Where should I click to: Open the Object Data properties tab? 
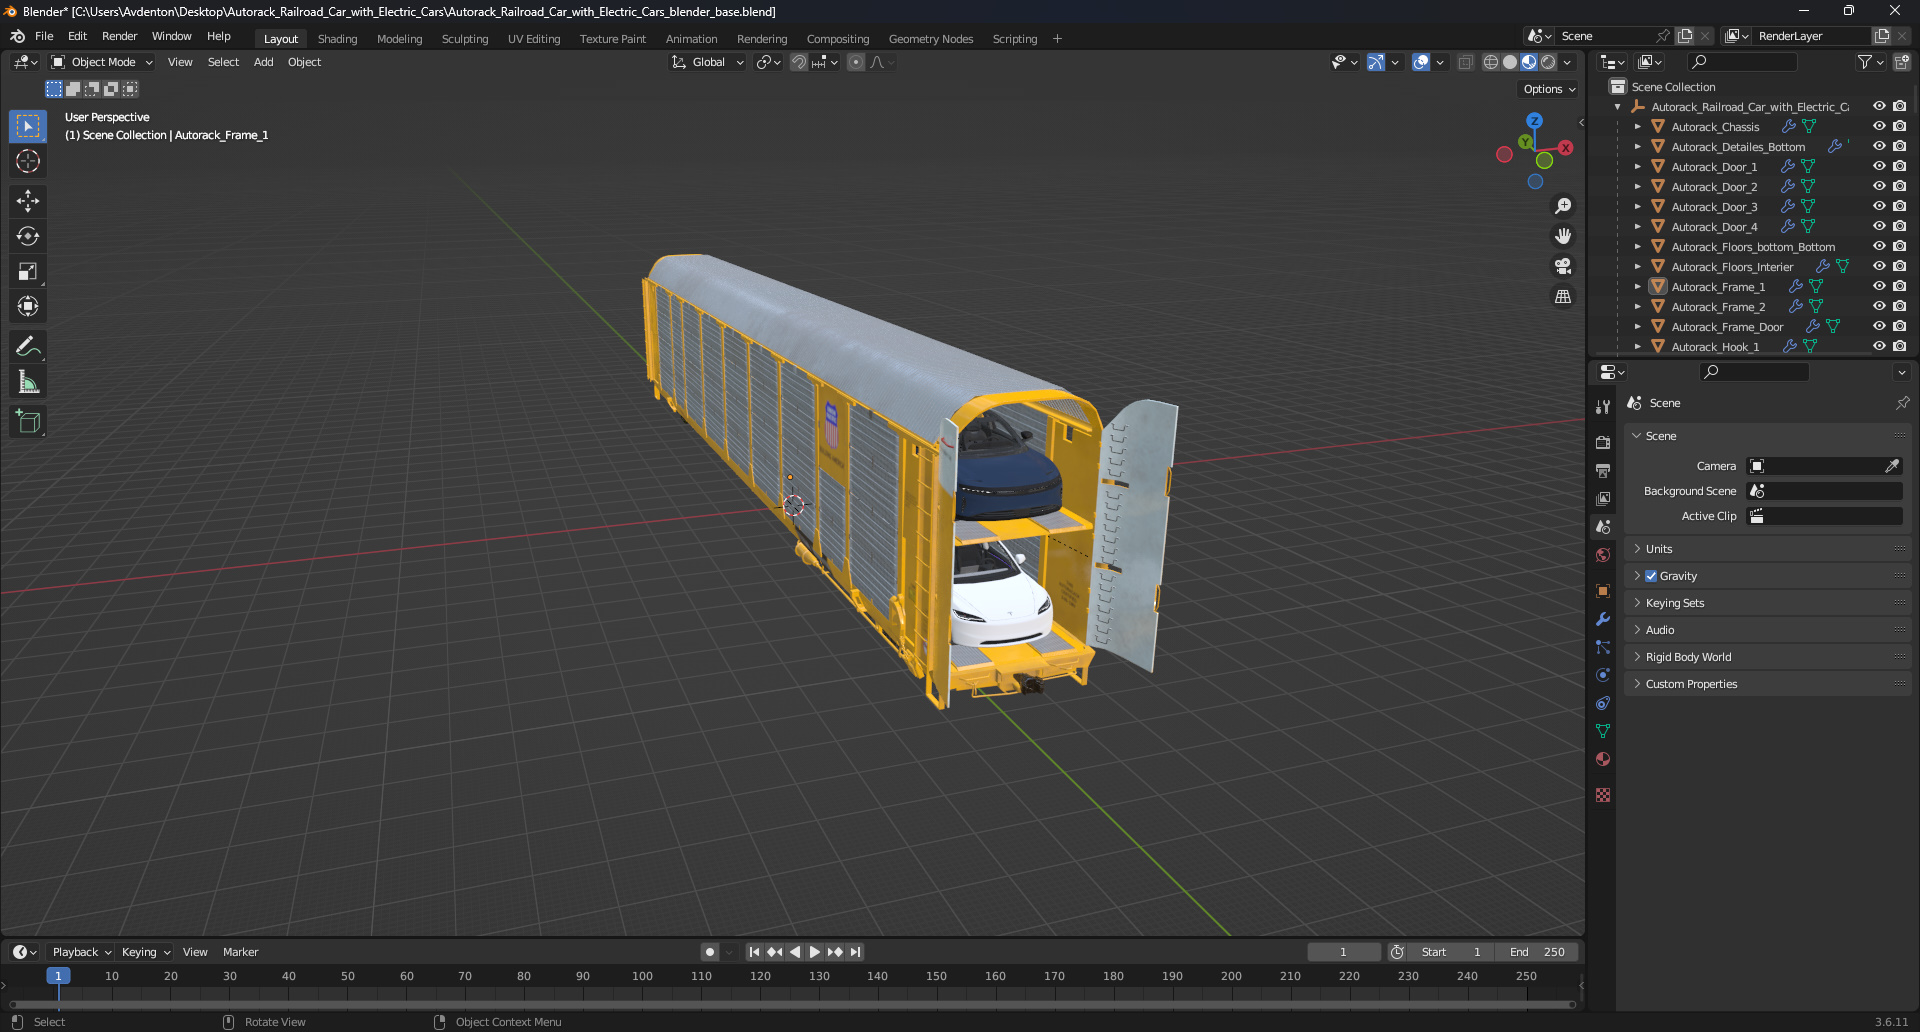coord(1603,731)
